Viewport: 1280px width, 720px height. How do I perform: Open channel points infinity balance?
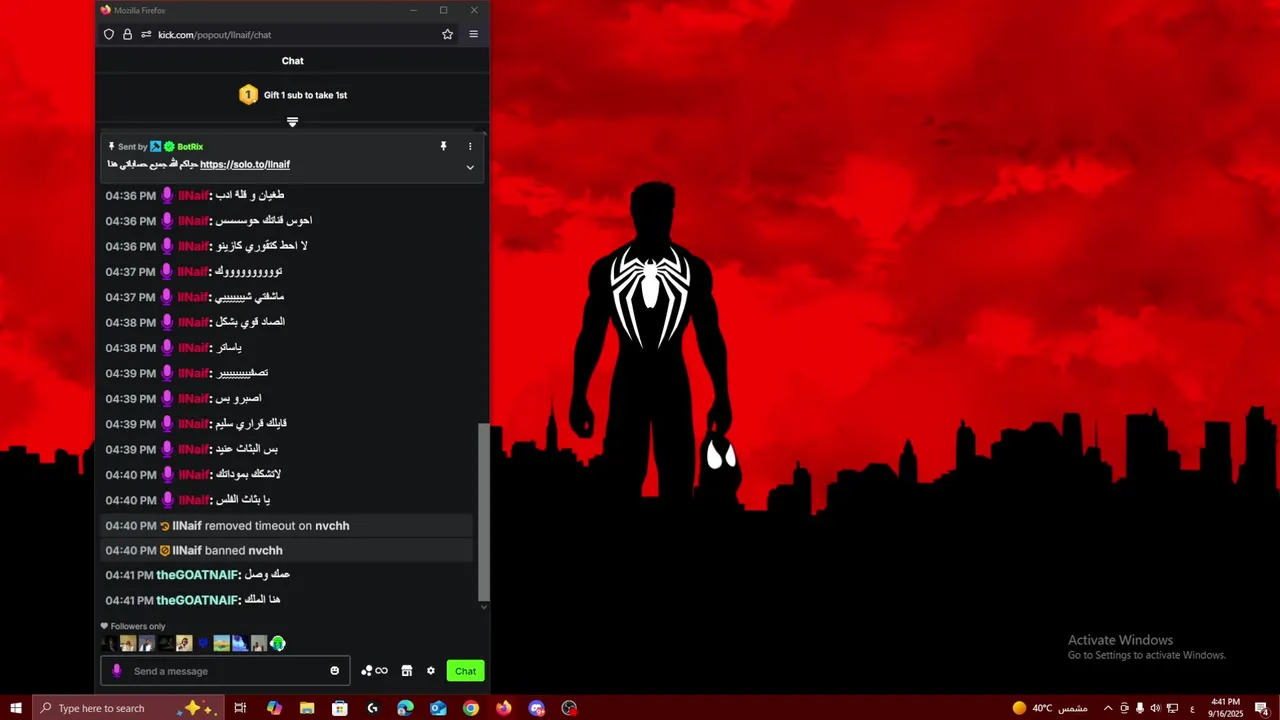[x=374, y=671]
